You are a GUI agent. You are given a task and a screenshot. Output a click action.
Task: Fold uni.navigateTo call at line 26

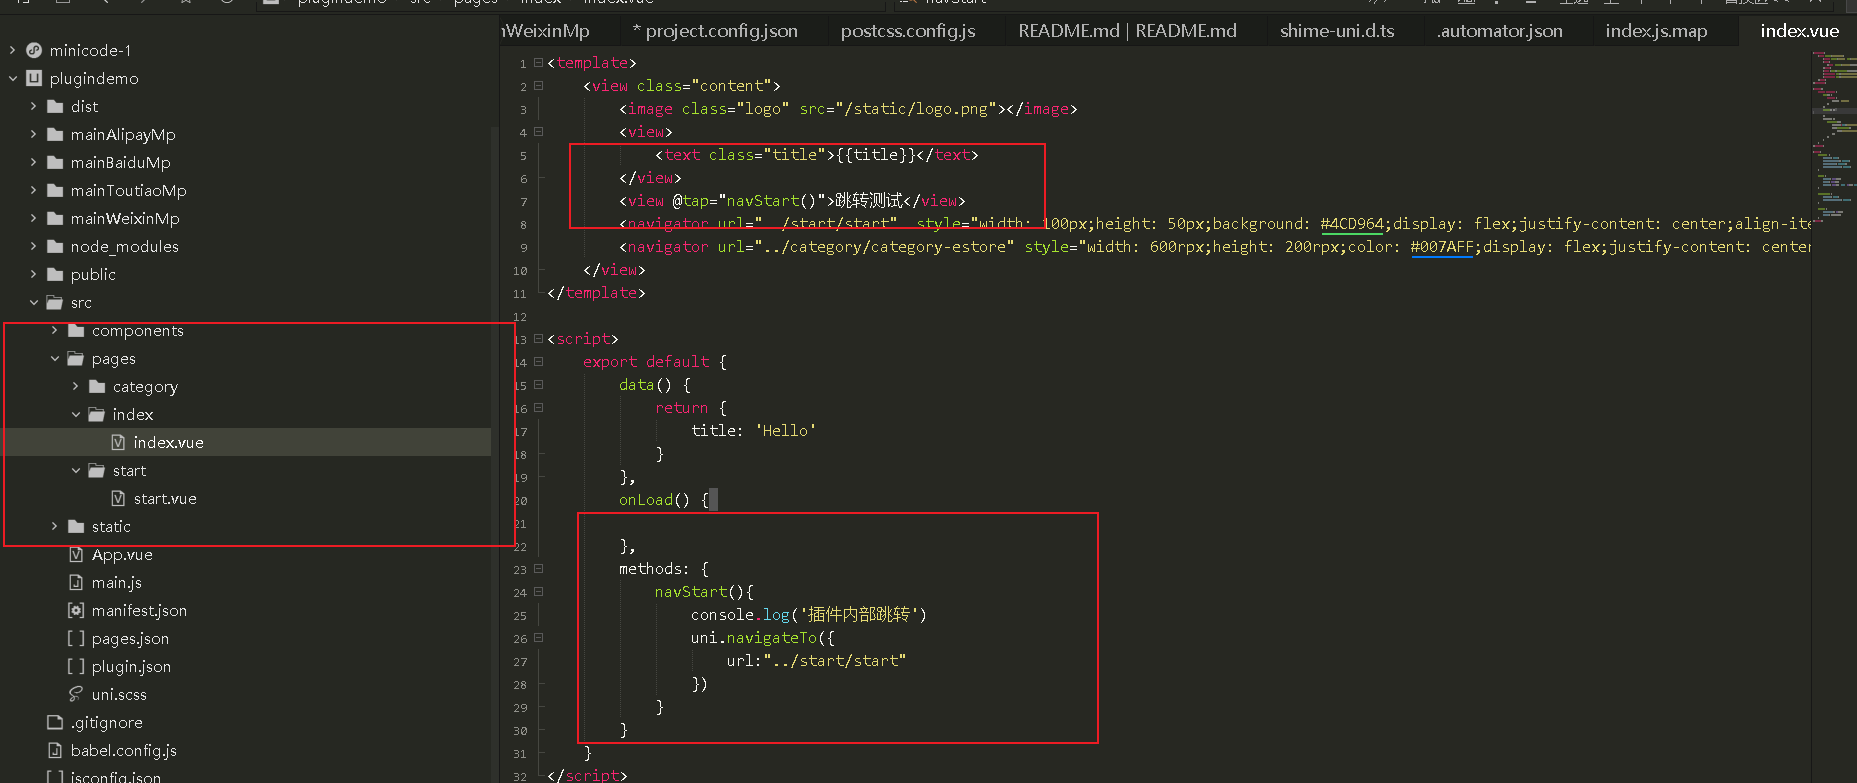[539, 637]
